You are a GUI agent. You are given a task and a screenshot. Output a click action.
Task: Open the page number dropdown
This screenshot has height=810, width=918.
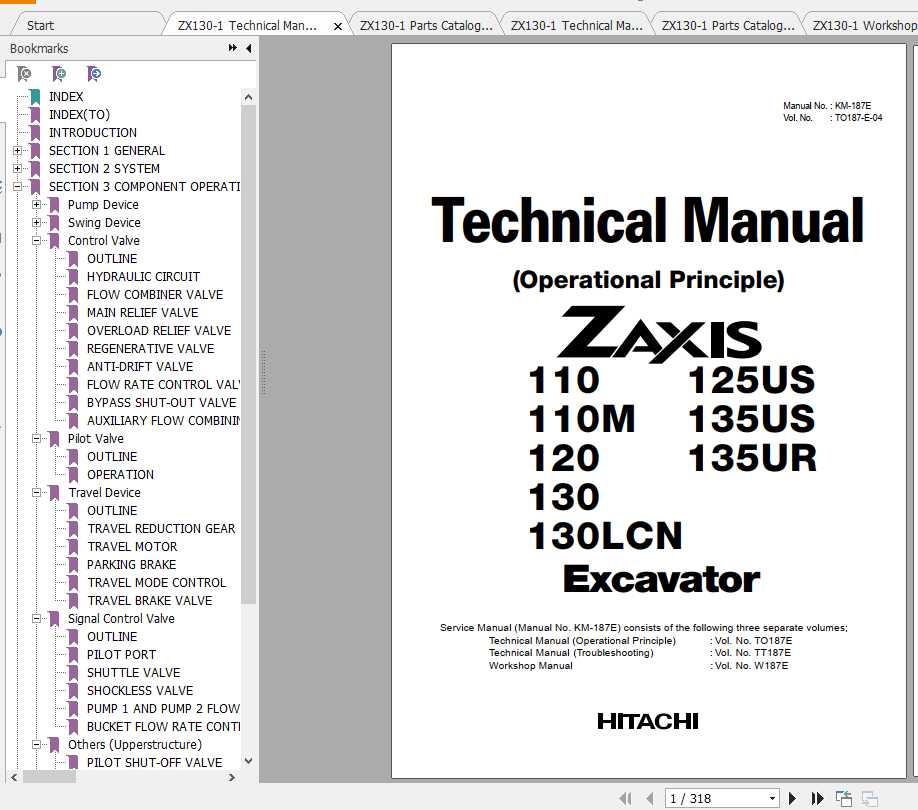tap(771, 797)
